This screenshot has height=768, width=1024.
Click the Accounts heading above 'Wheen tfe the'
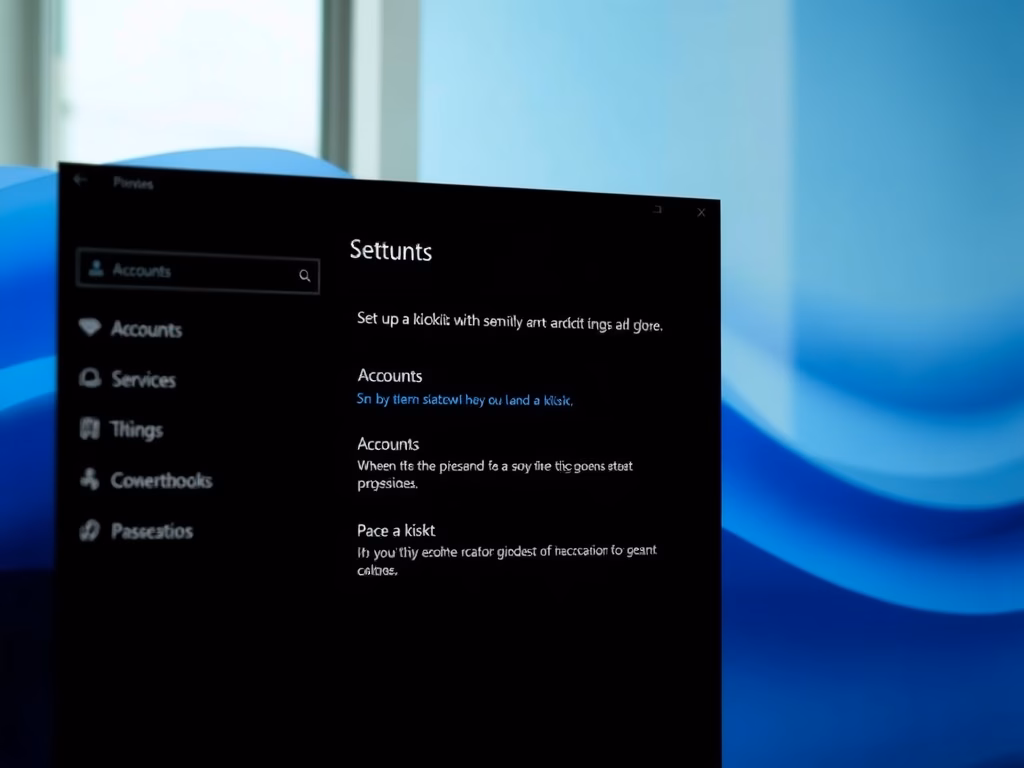388,444
